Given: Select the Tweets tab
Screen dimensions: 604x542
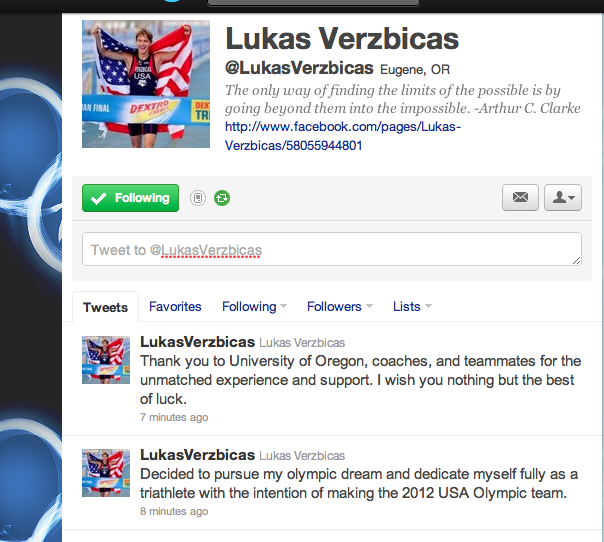Looking at the screenshot, I should (x=105, y=307).
